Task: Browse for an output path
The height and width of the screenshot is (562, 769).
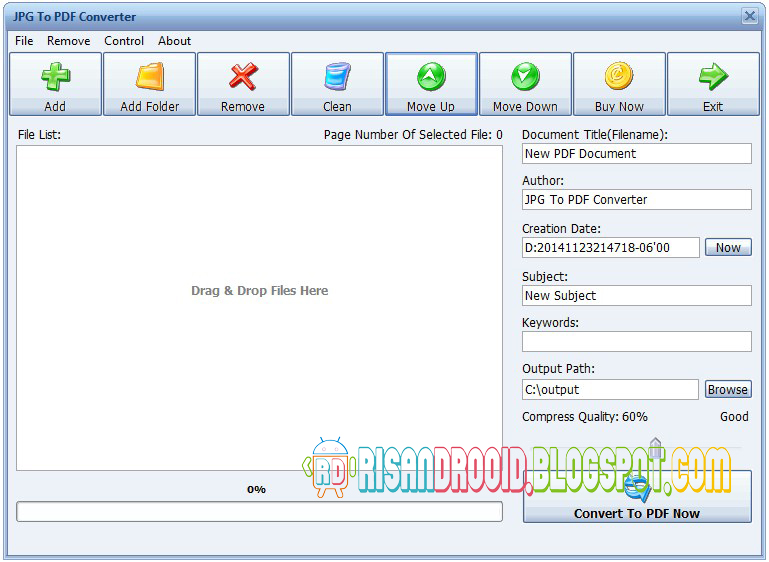Action: [728, 389]
